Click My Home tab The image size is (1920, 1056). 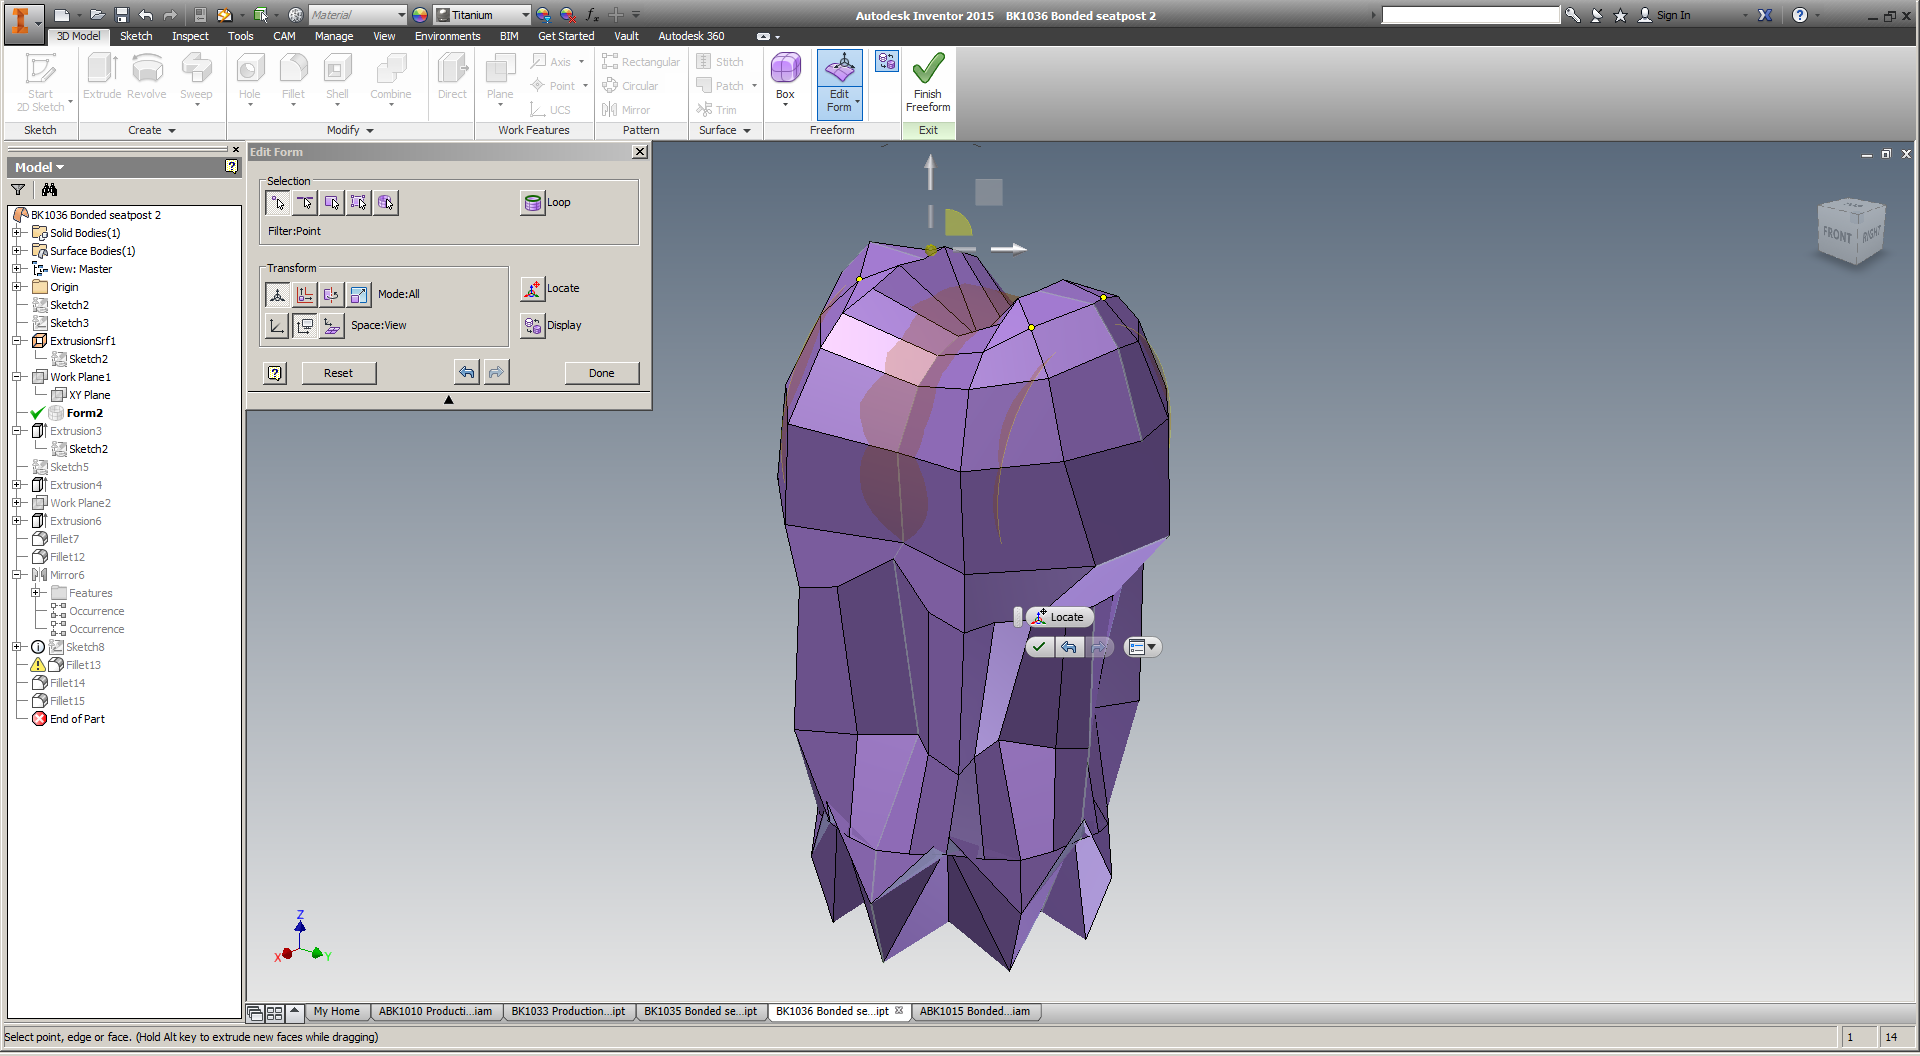click(x=336, y=1012)
